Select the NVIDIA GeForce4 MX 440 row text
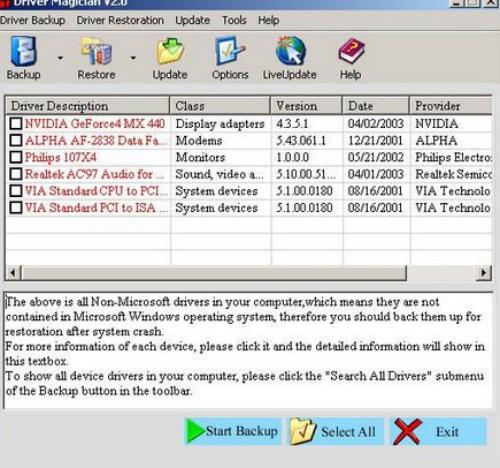 click(95, 124)
